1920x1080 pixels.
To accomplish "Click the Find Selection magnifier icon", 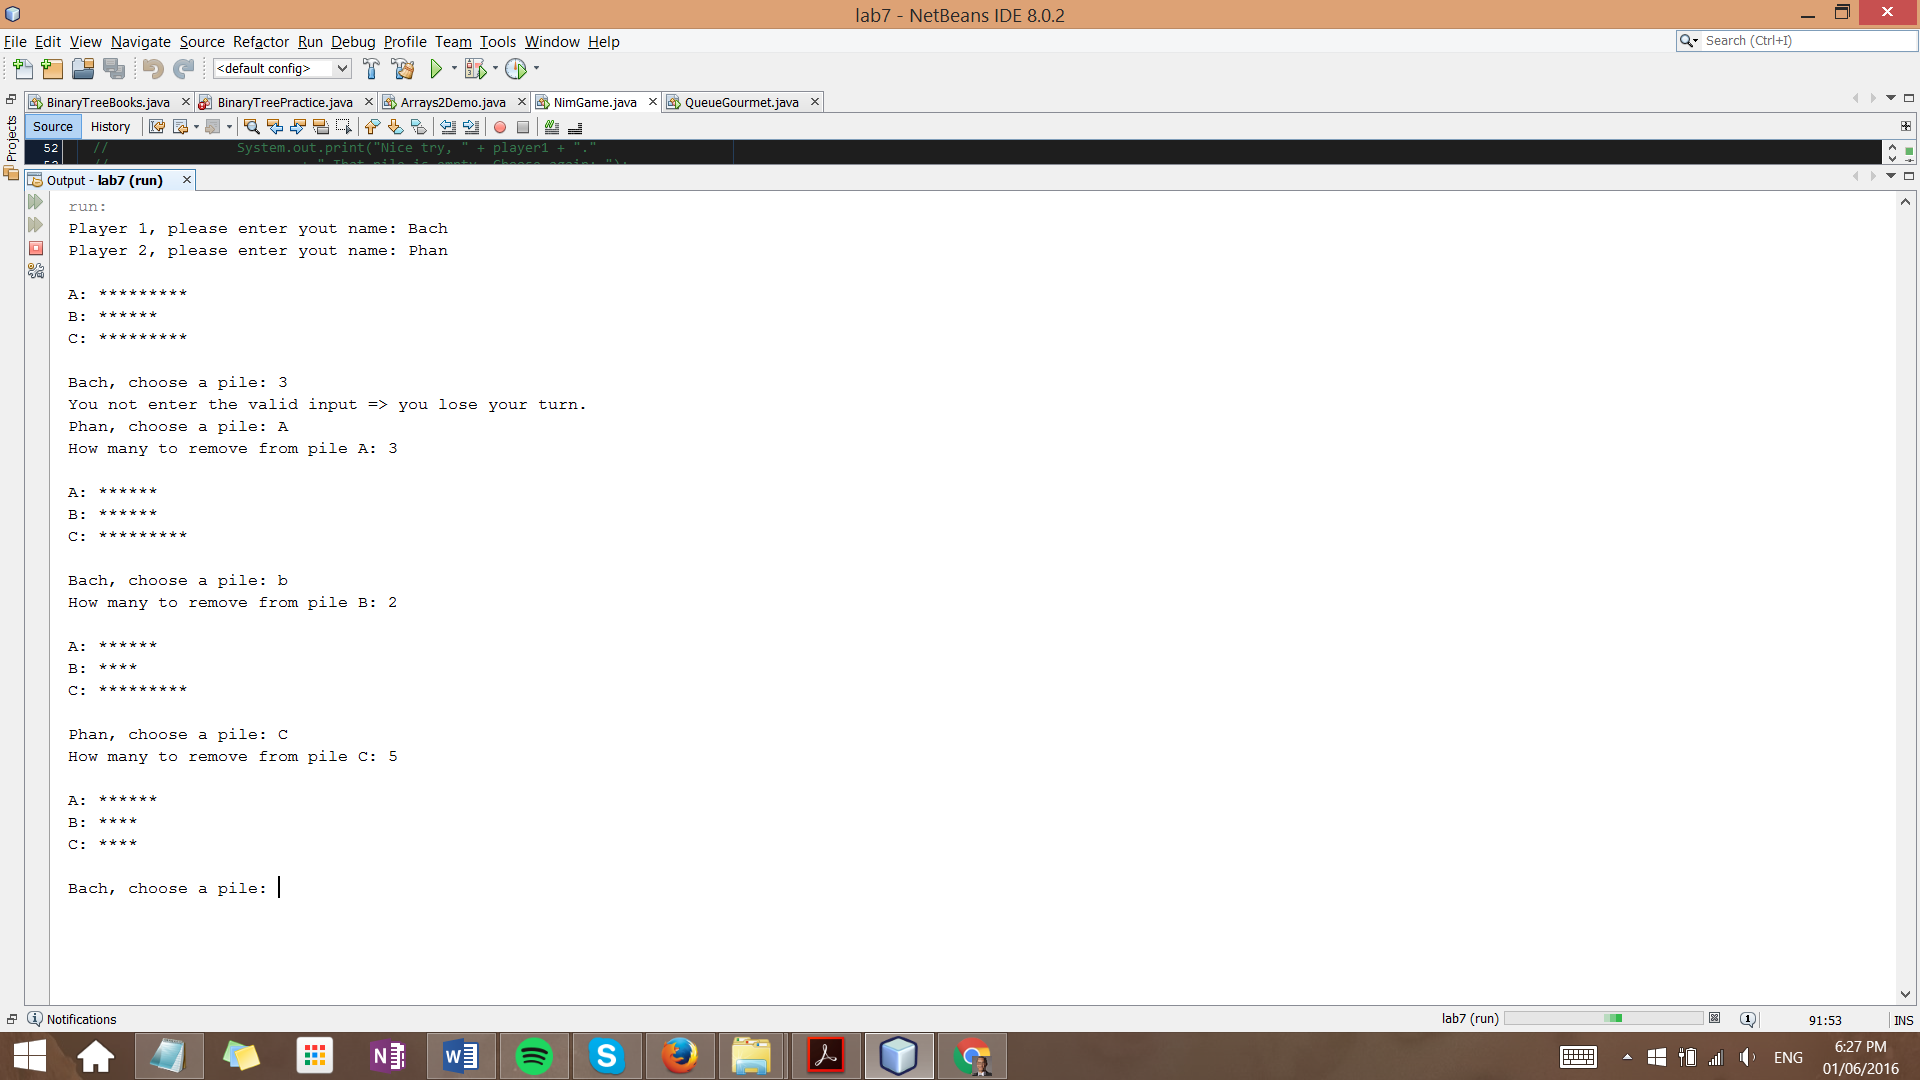I will point(252,127).
